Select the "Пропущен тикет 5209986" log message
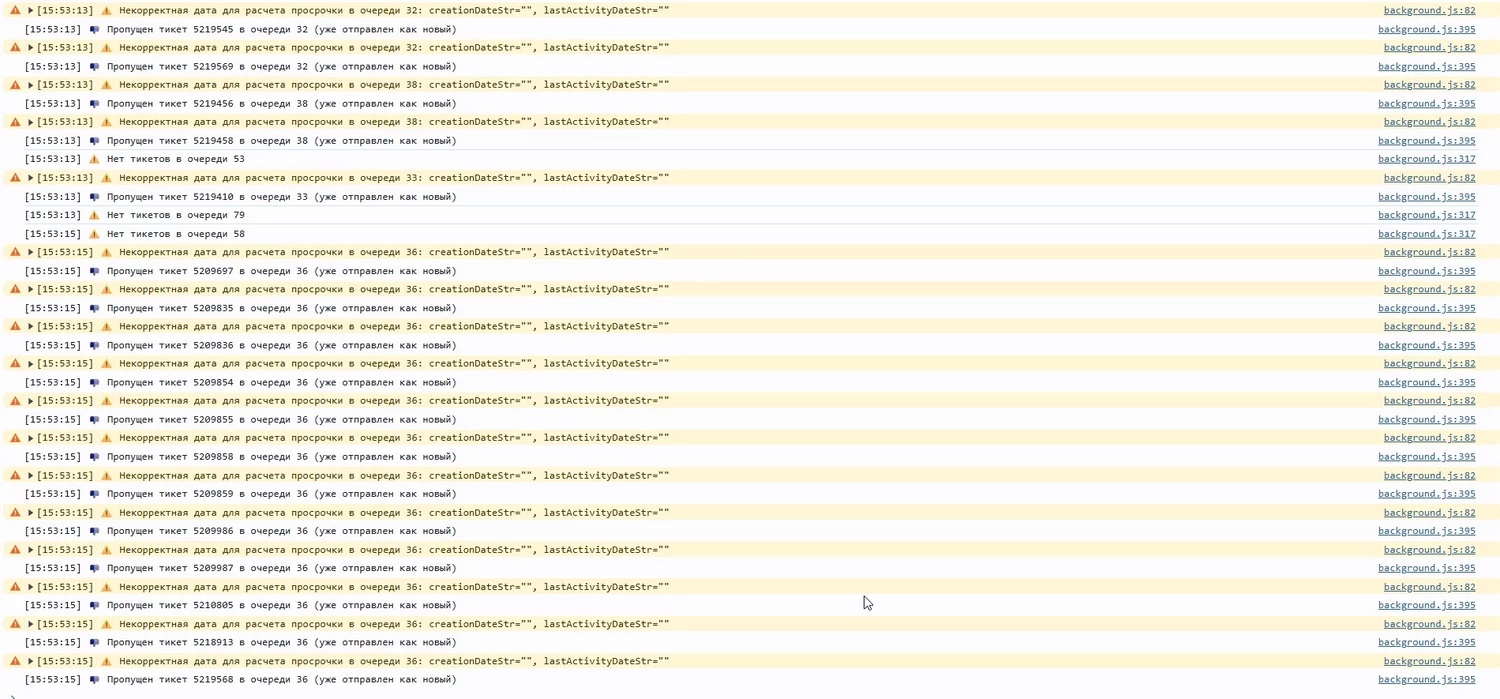1500x699 pixels. coord(280,531)
